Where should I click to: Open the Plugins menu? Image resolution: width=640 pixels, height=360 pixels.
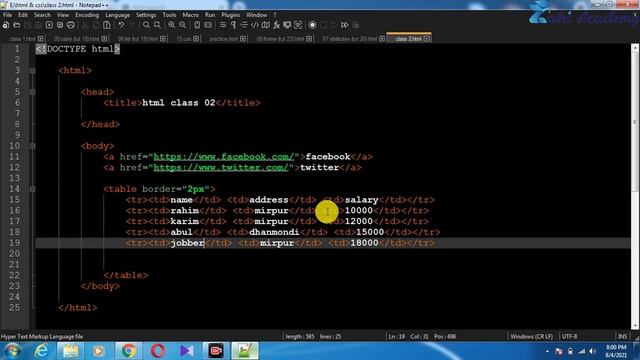pos(231,15)
